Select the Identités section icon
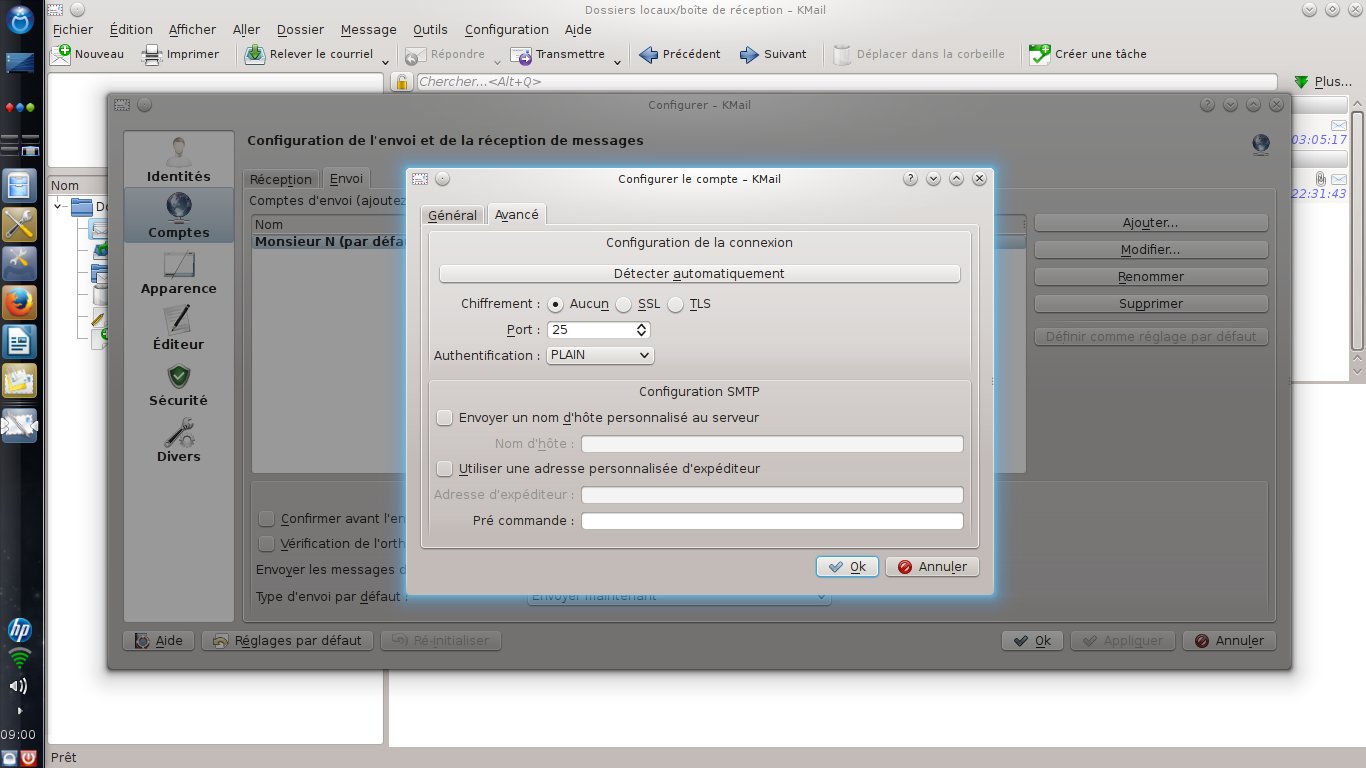The width and height of the screenshot is (1366, 768). 179,151
